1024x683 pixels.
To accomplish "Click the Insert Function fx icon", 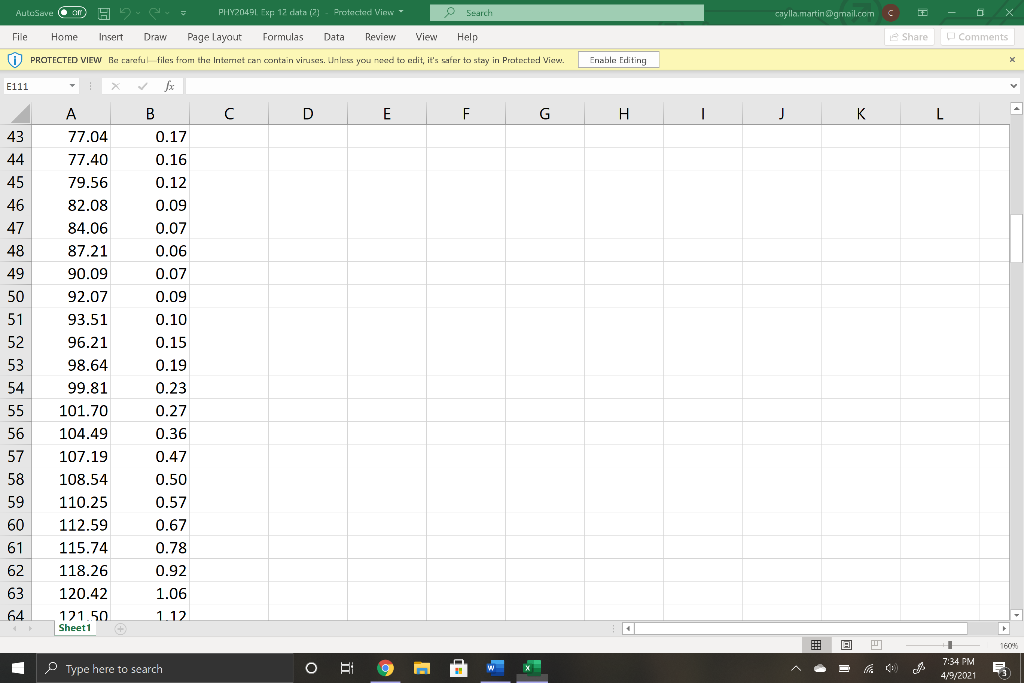I will [169, 86].
